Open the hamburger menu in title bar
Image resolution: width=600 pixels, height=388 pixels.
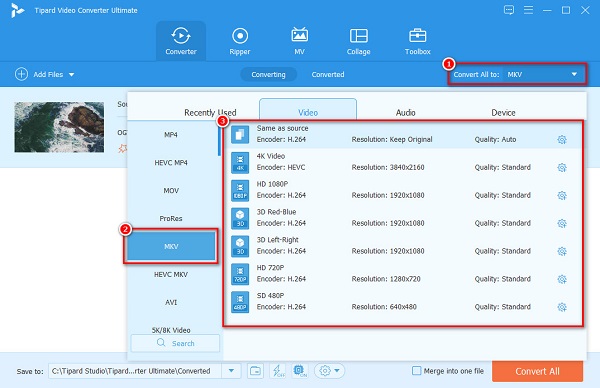coord(528,10)
